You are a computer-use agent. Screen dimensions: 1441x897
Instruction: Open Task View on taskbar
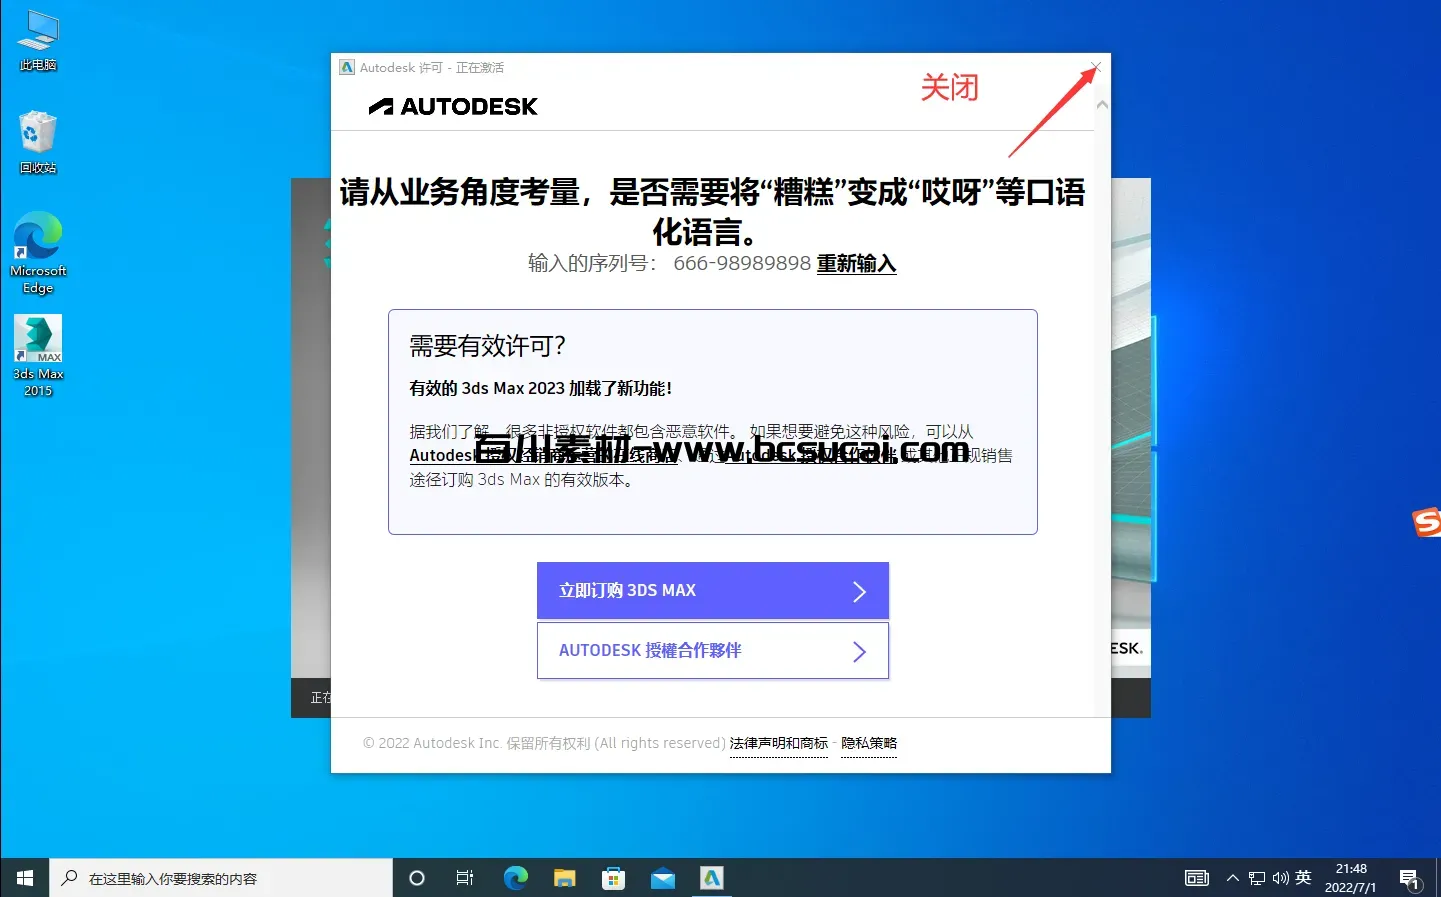(465, 878)
